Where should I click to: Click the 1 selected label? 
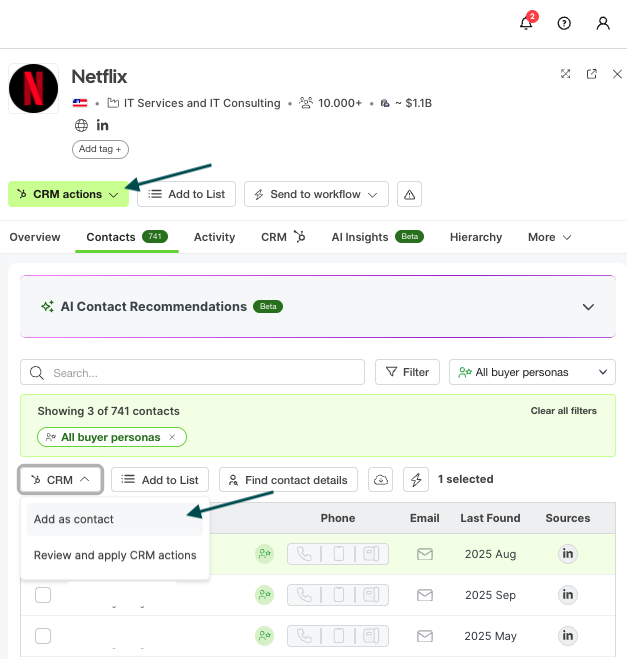point(466,479)
